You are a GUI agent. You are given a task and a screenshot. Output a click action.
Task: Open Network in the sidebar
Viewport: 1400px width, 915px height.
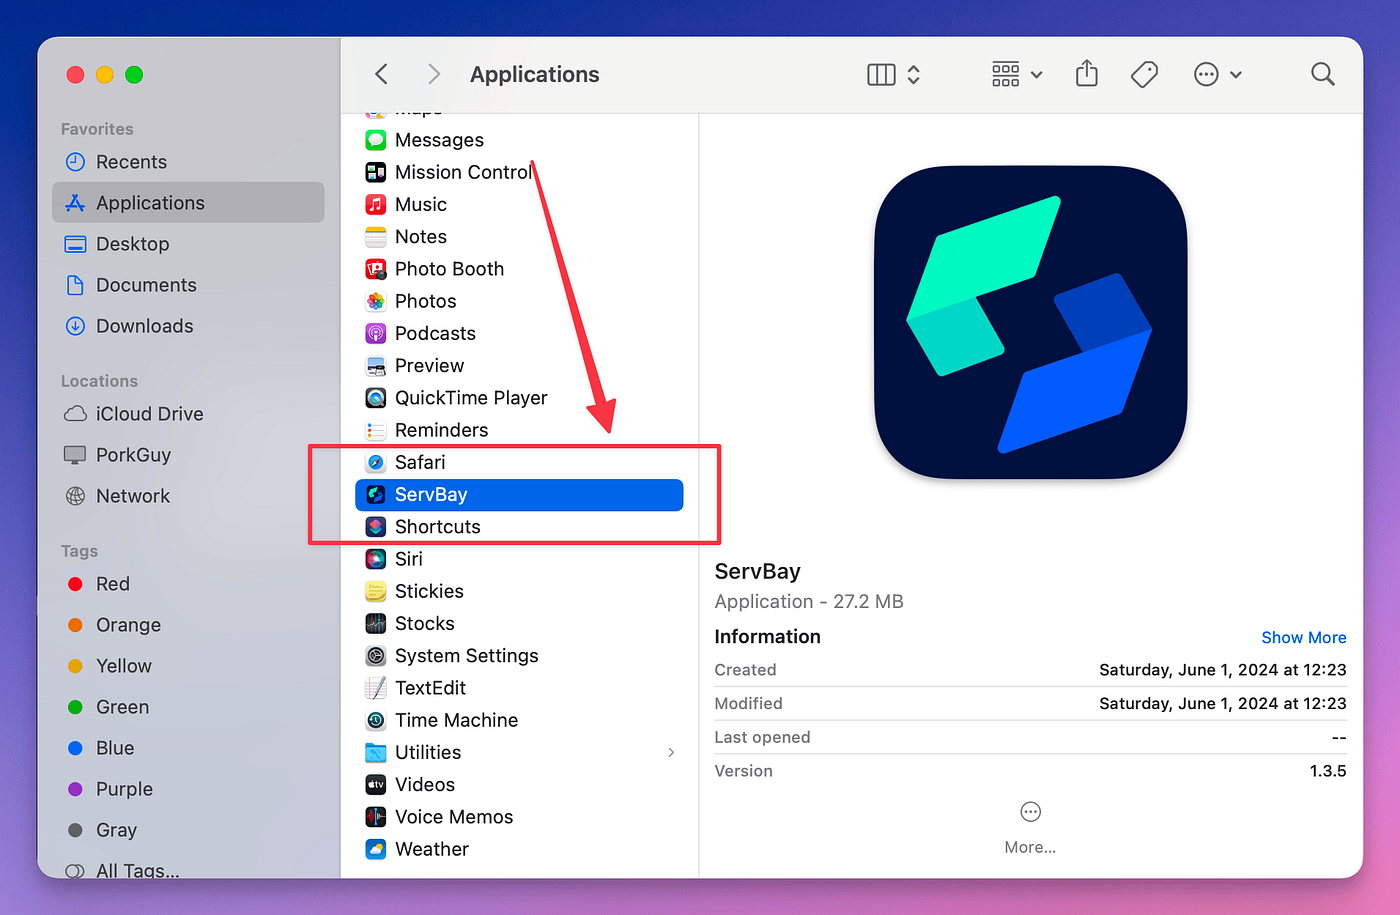tap(188, 496)
